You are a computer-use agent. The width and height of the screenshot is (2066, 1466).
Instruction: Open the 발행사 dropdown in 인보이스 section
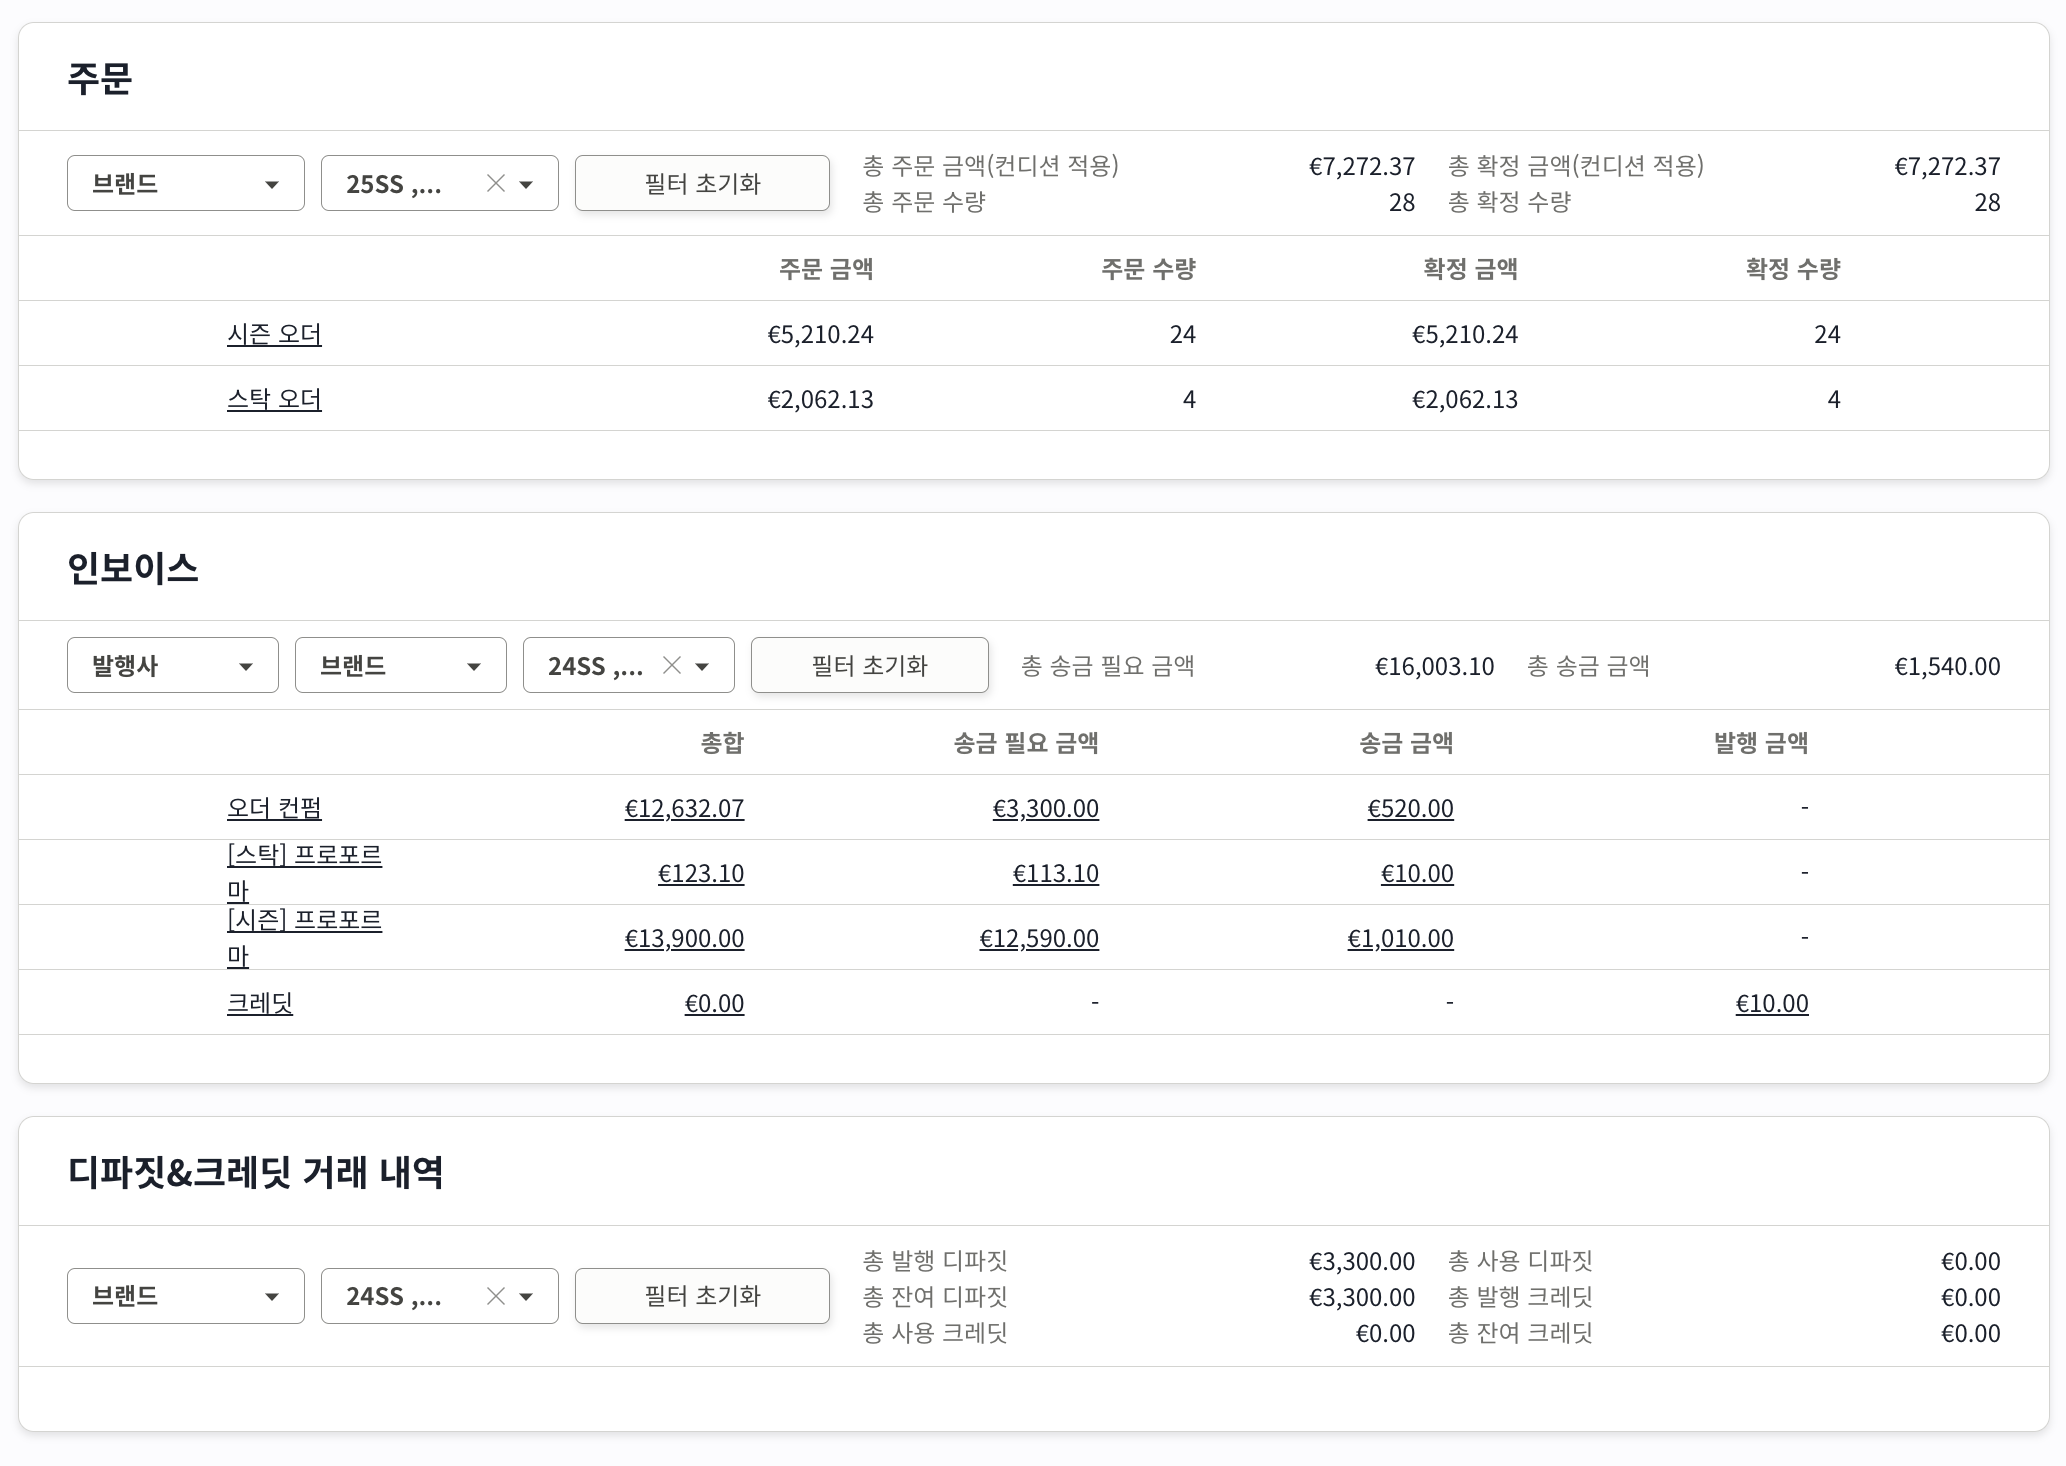(x=172, y=665)
